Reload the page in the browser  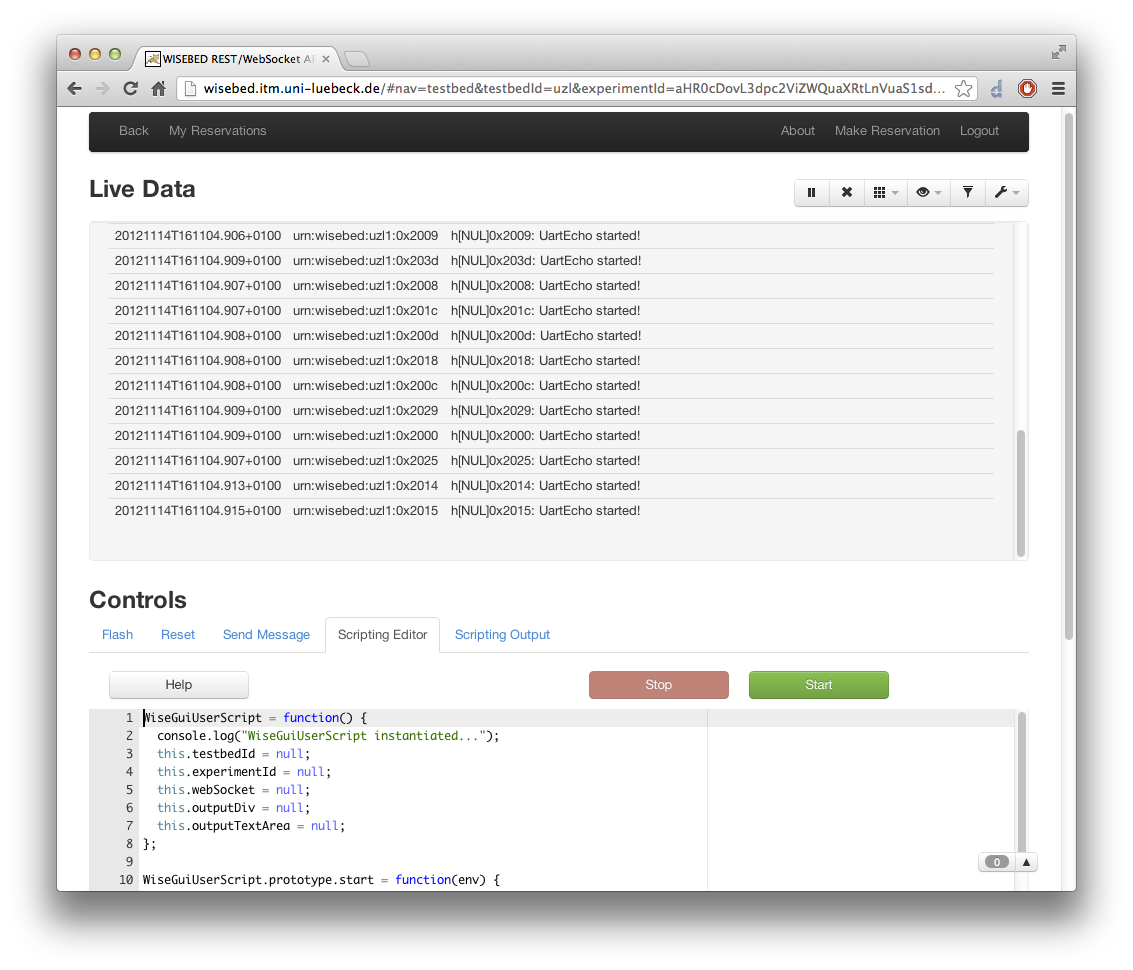pos(130,89)
